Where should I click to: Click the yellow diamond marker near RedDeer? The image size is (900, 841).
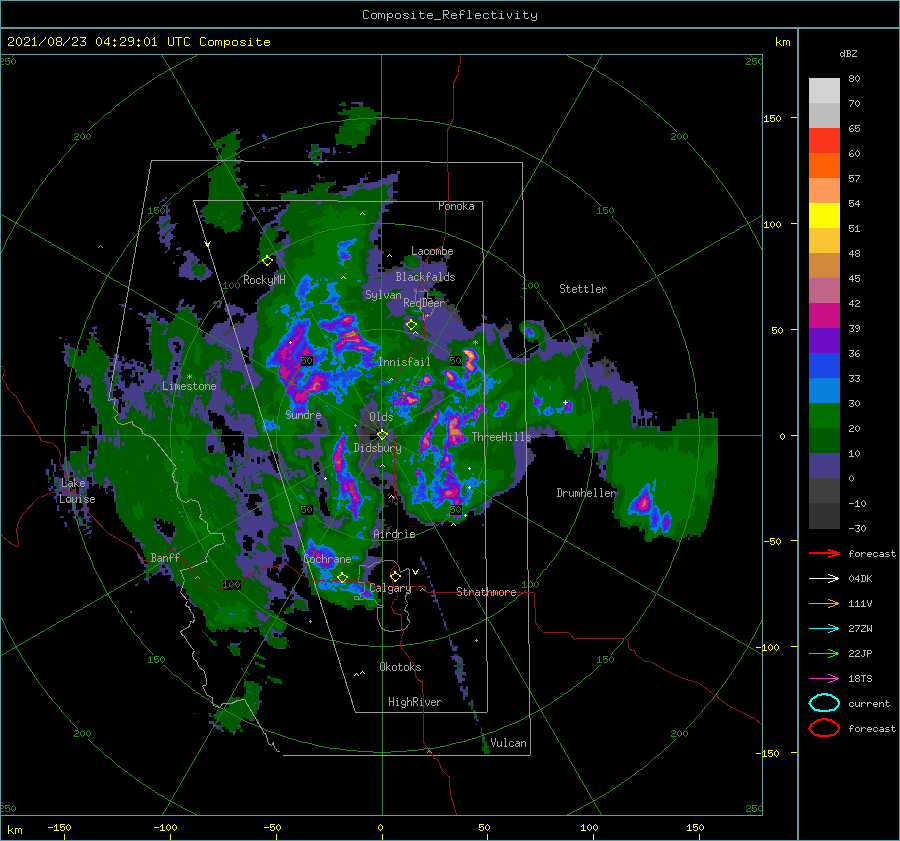(x=411, y=325)
